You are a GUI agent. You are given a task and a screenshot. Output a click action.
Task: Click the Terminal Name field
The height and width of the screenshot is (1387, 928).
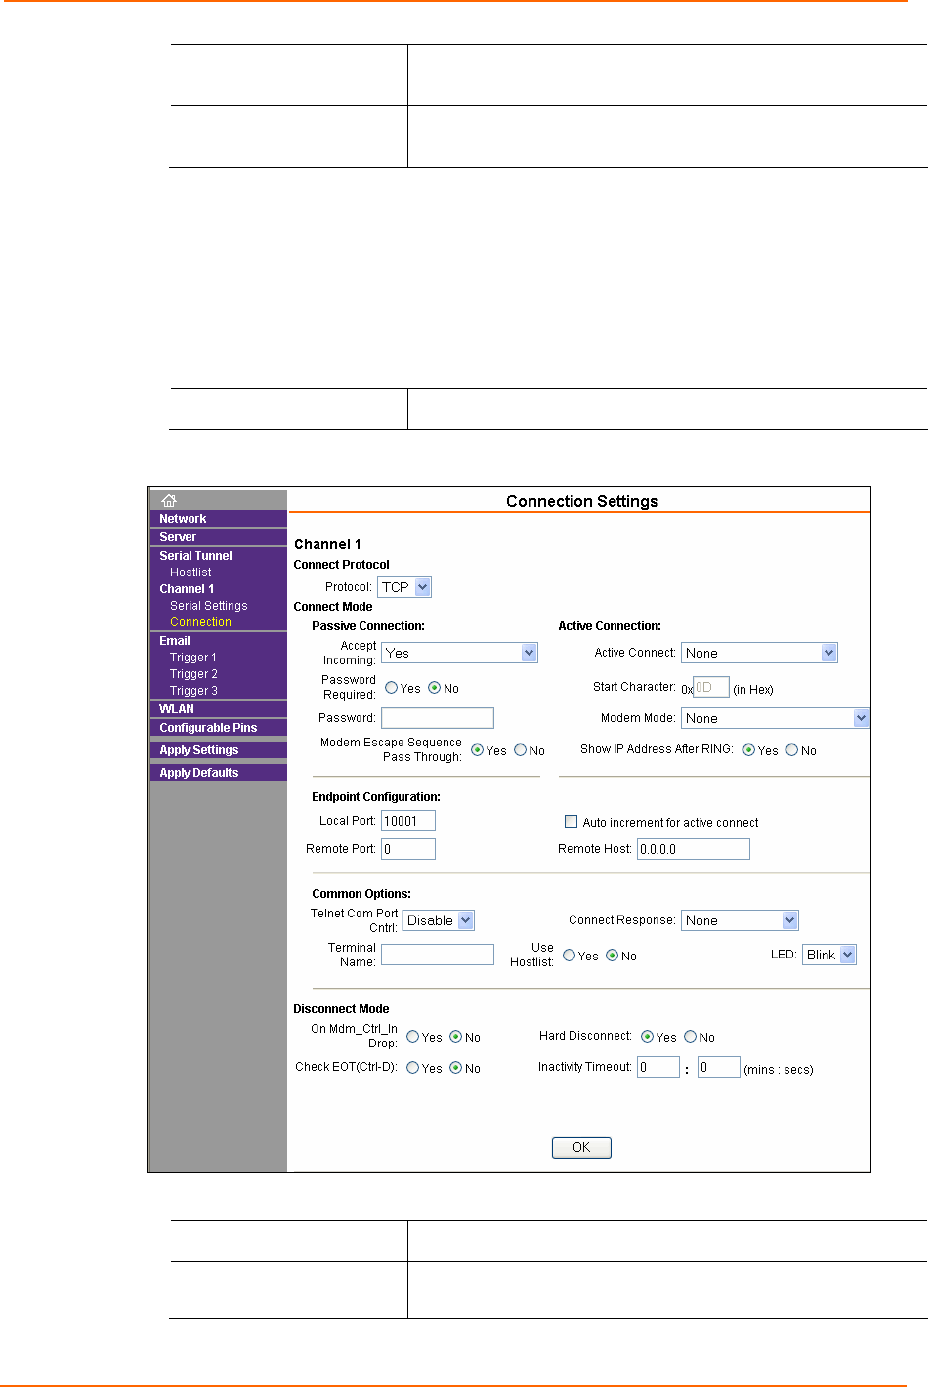point(437,955)
